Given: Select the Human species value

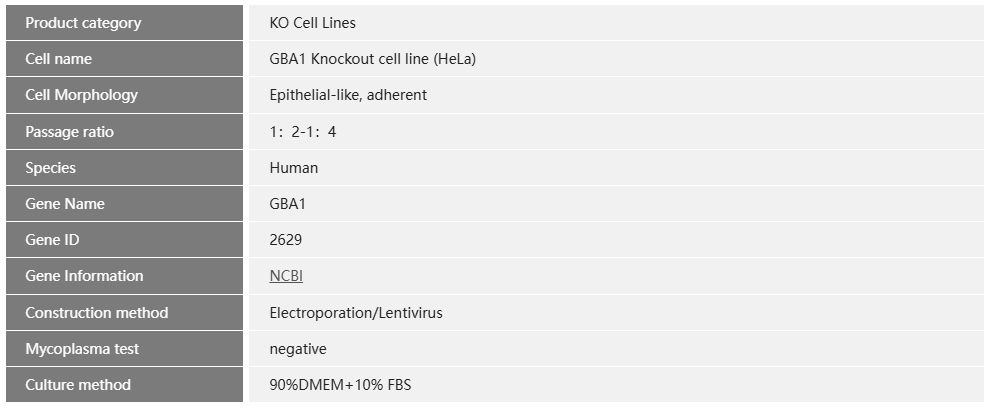Looking at the screenshot, I should 294,168.
